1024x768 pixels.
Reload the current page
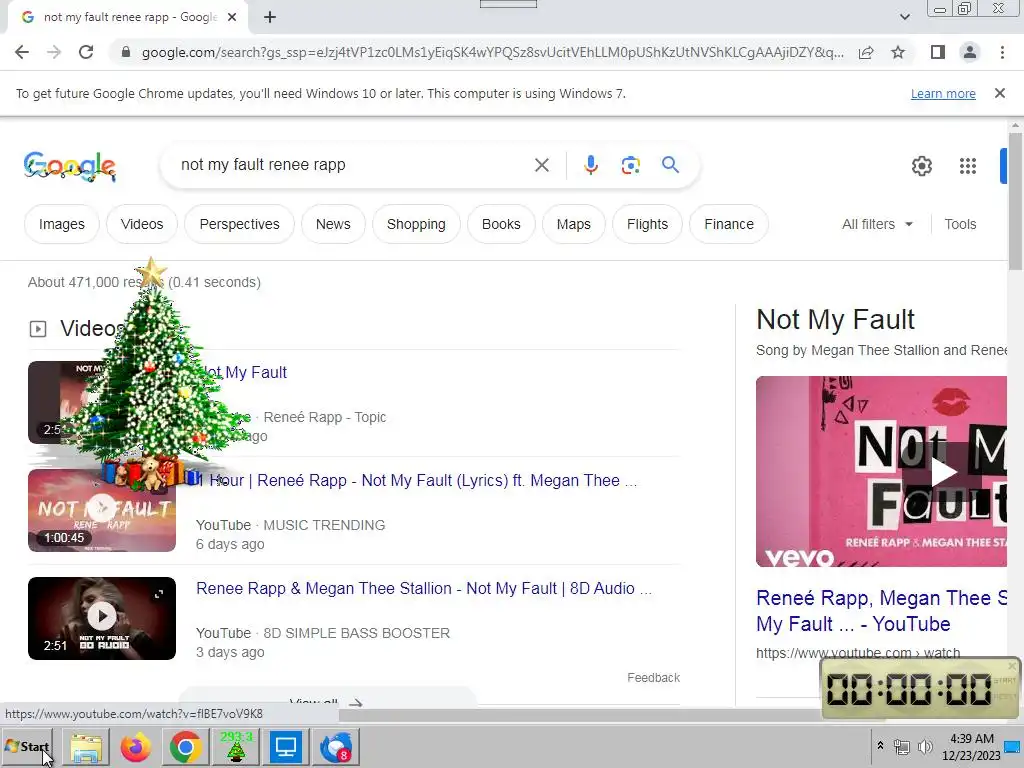[86, 52]
